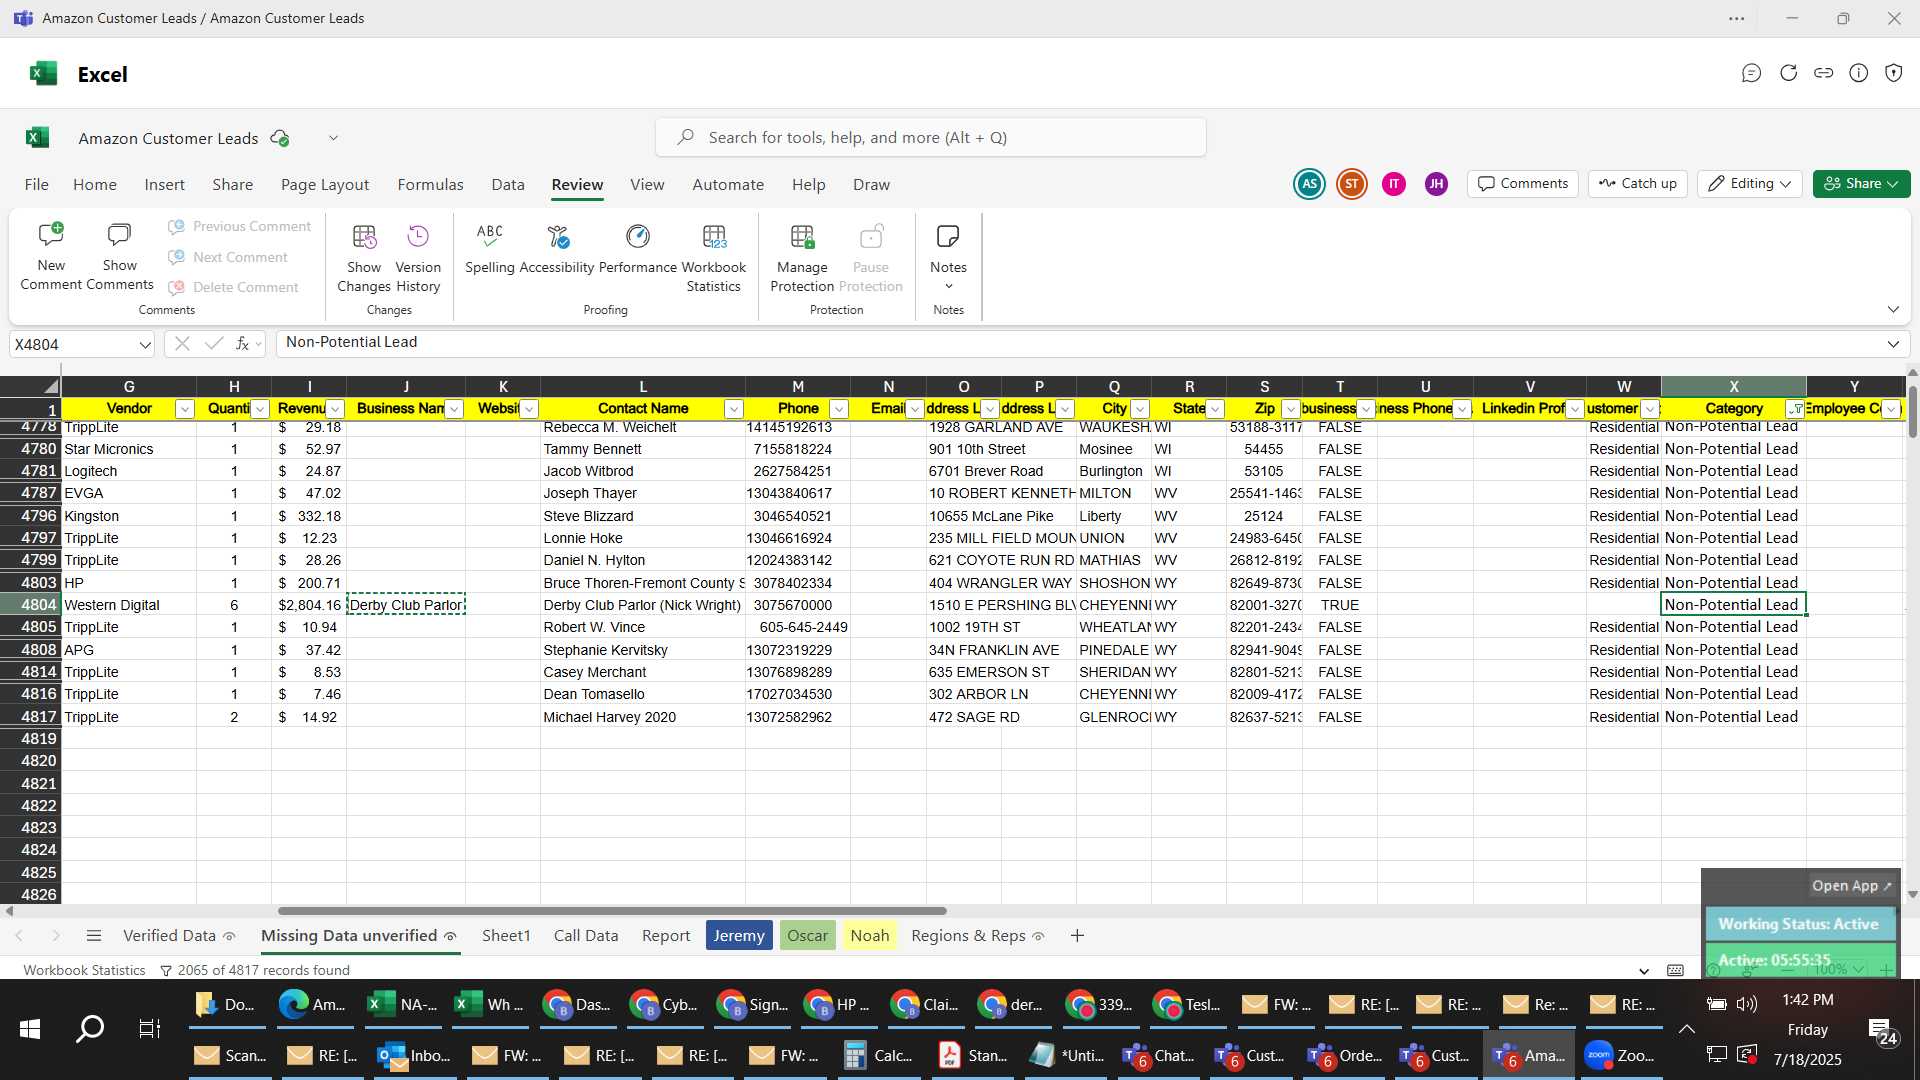Image resolution: width=1920 pixels, height=1080 pixels.
Task: Open City column filter dropdown
Action: pos(1139,409)
